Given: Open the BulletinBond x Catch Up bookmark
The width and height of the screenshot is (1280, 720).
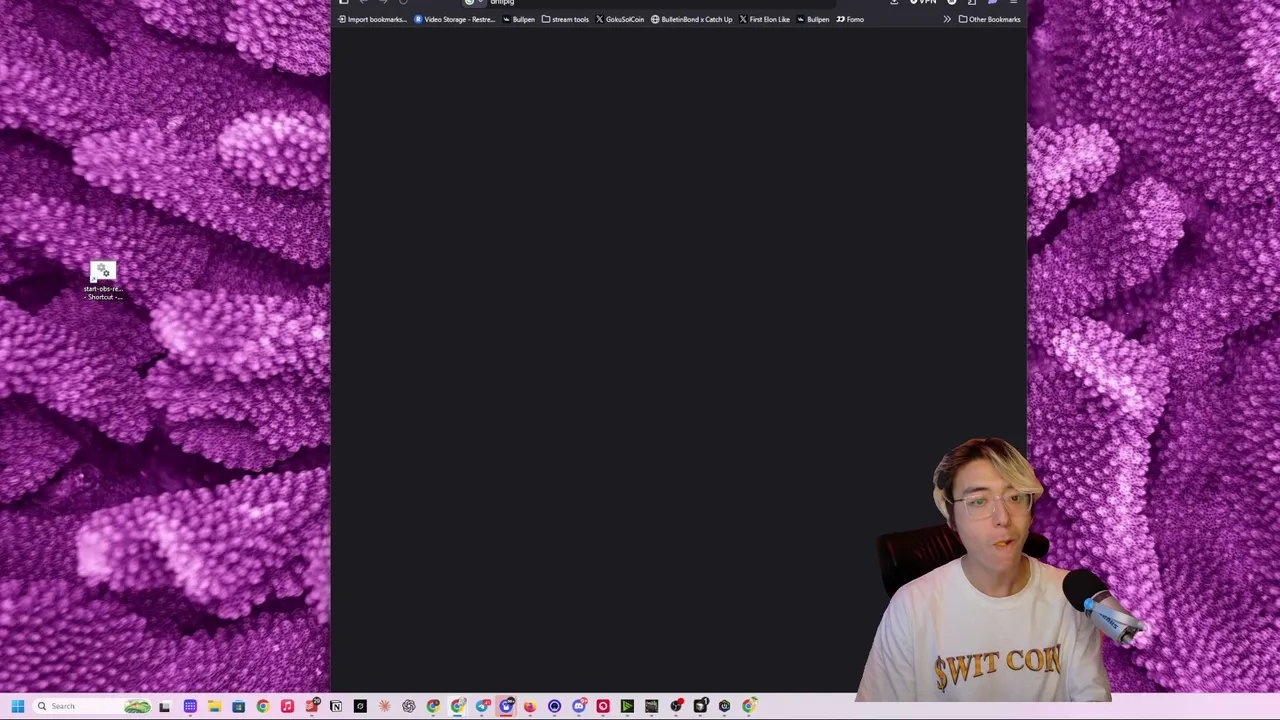Looking at the screenshot, I should point(691,19).
